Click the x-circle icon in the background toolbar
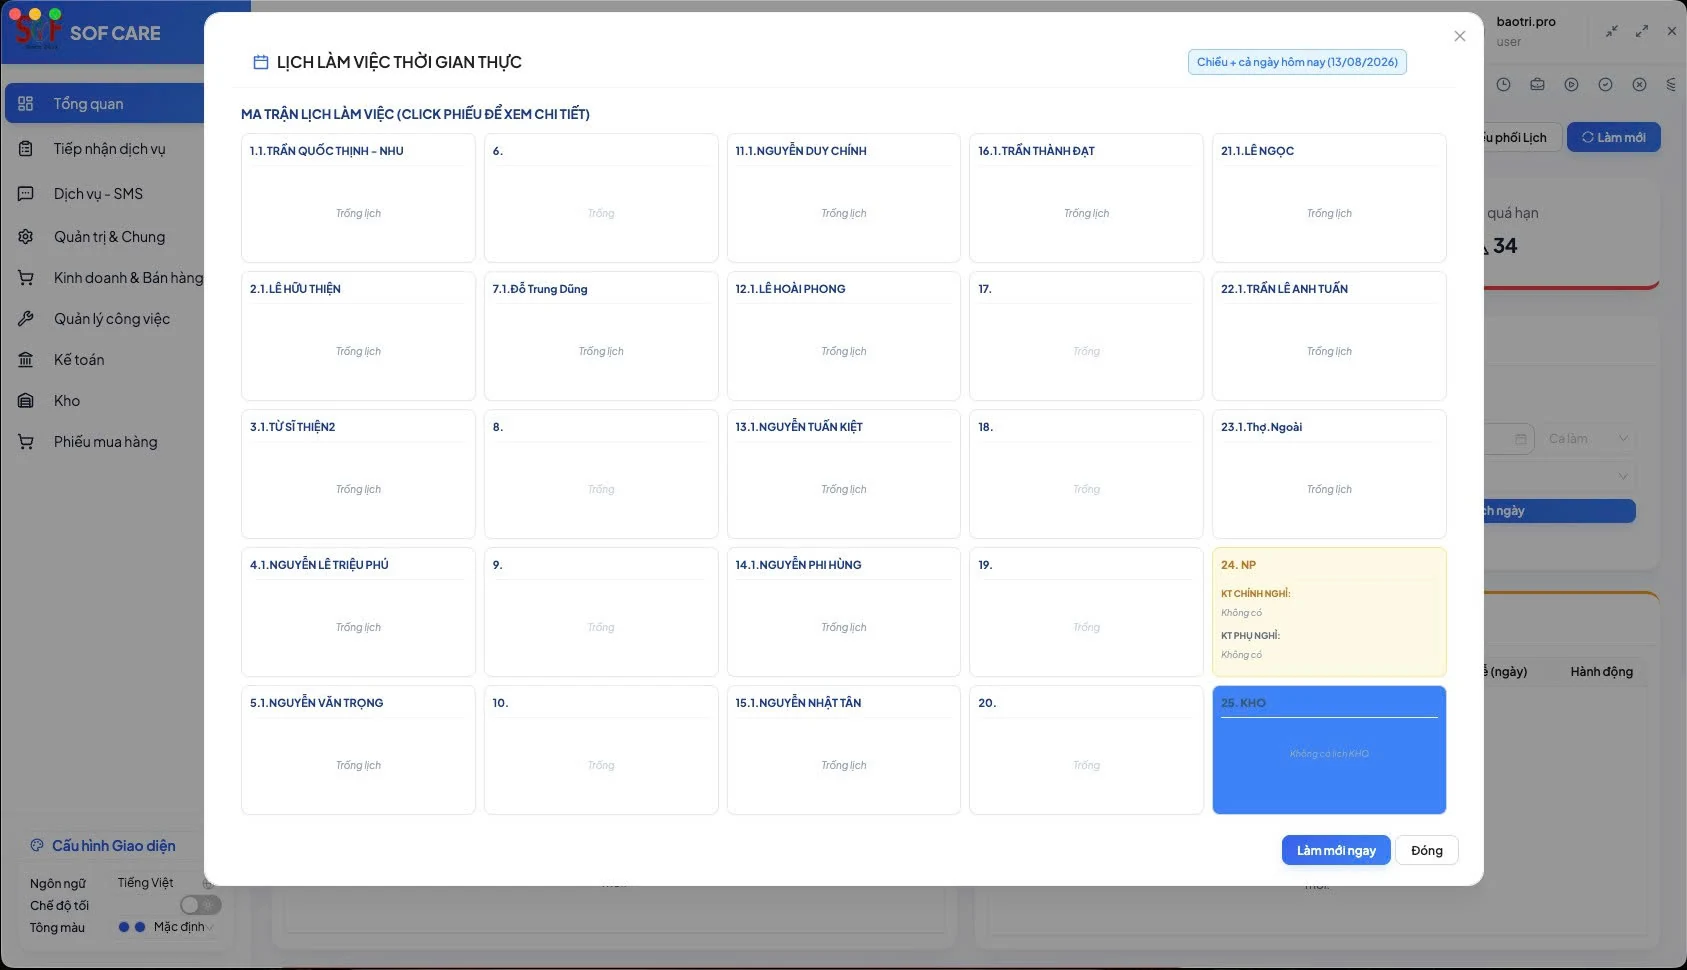This screenshot has height=970, width=1687. 1639,85
